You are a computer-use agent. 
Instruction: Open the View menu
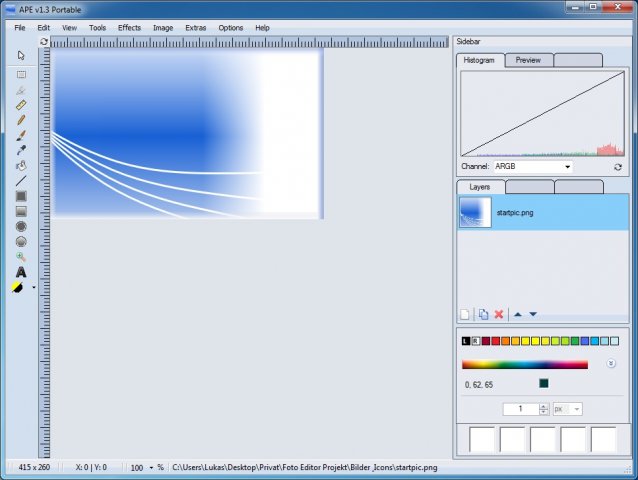tap(69, 28)
